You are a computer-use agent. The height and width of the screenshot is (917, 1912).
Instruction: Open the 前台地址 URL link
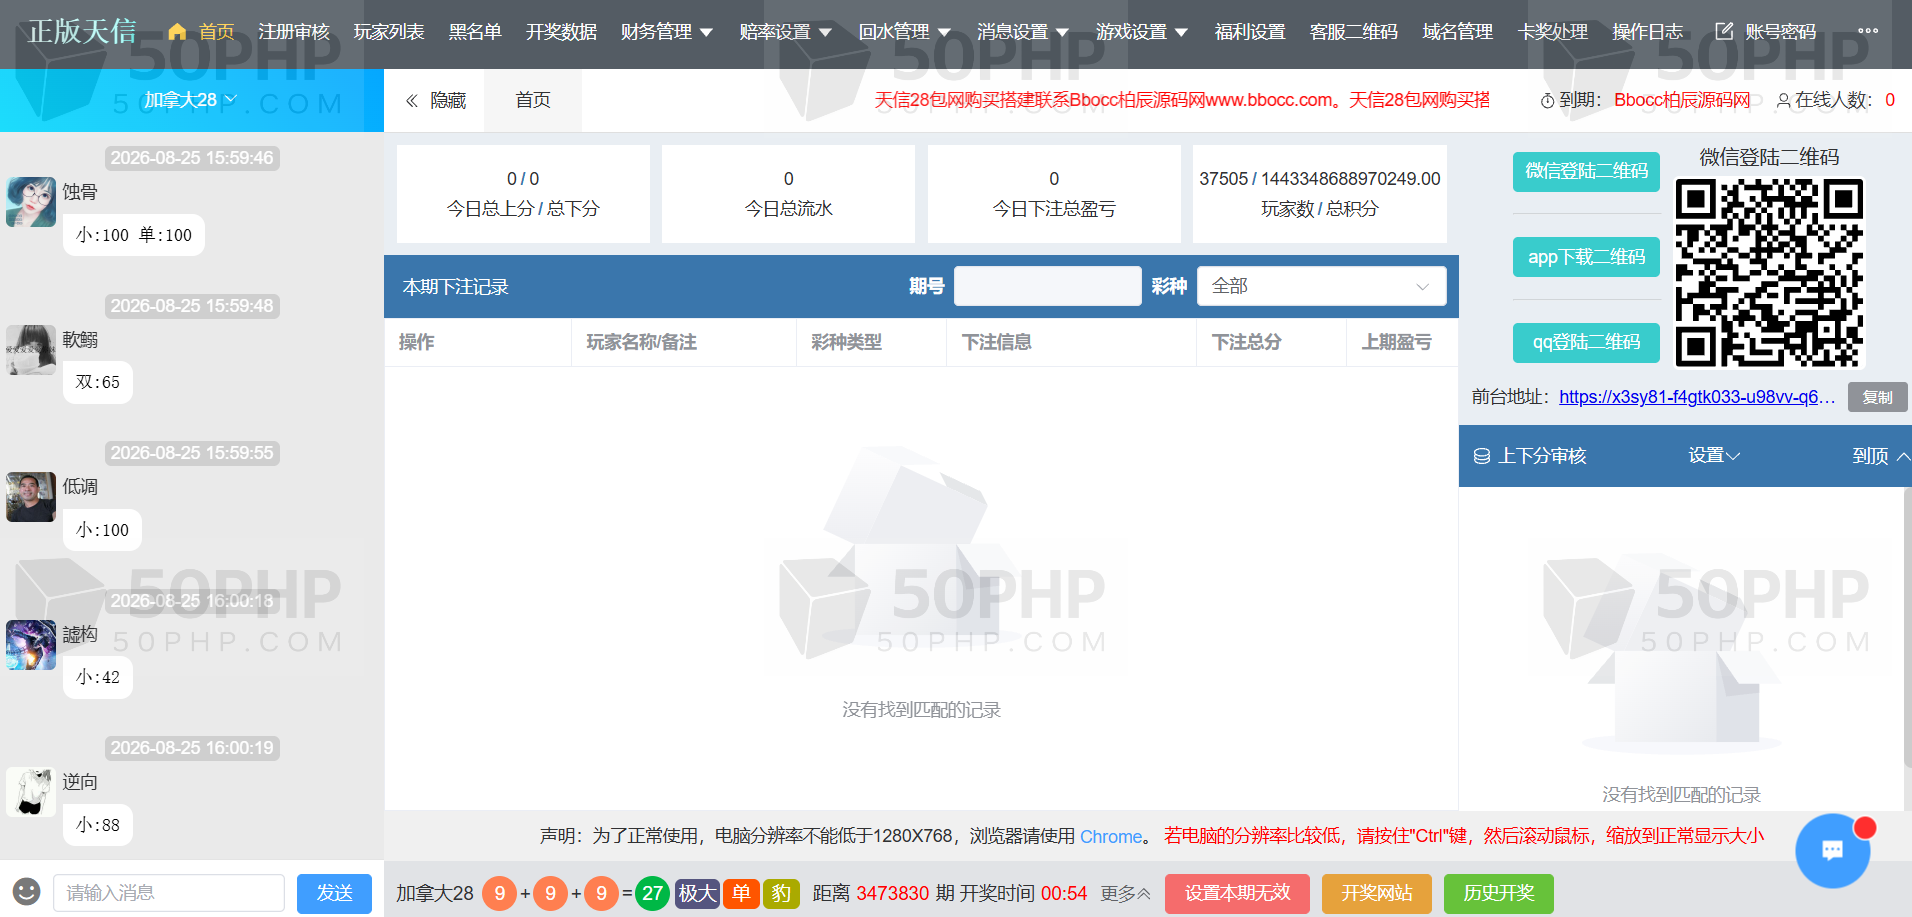click(x=1697, y=397)
